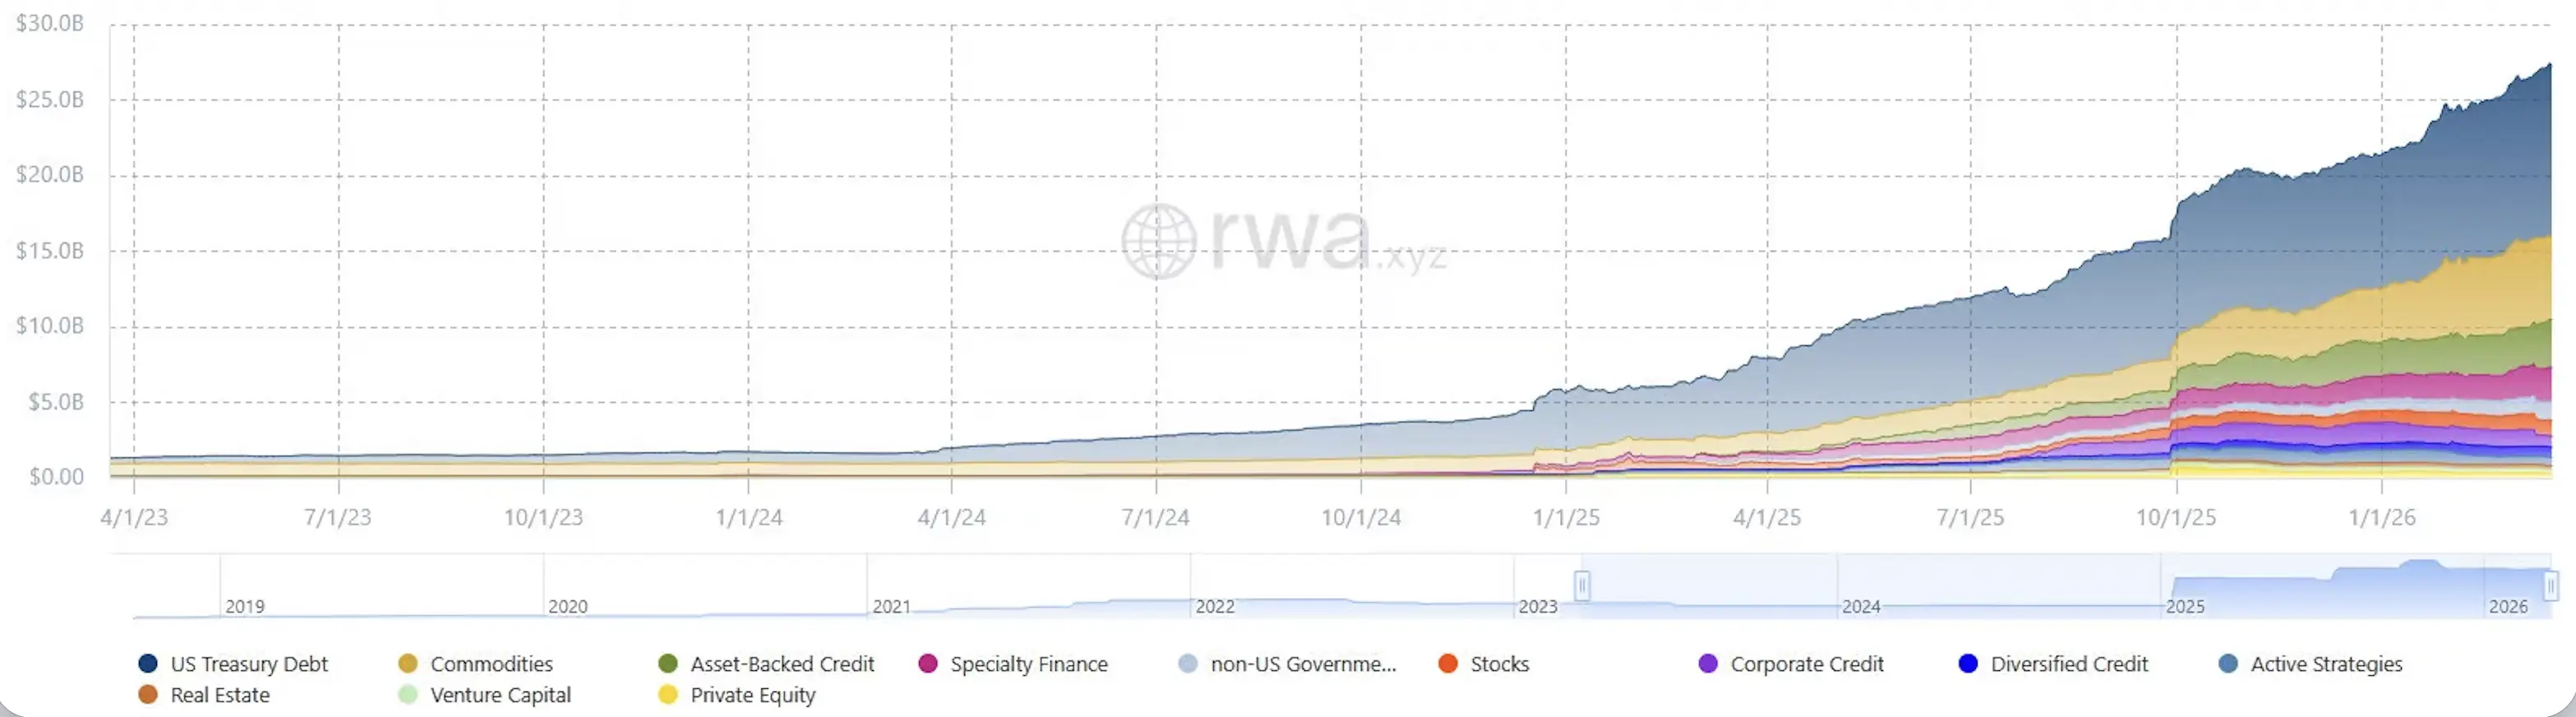The height and width of the screenshot is (717, 2576).
Task: Click left range selector handle
Action: pos(1582,585)
